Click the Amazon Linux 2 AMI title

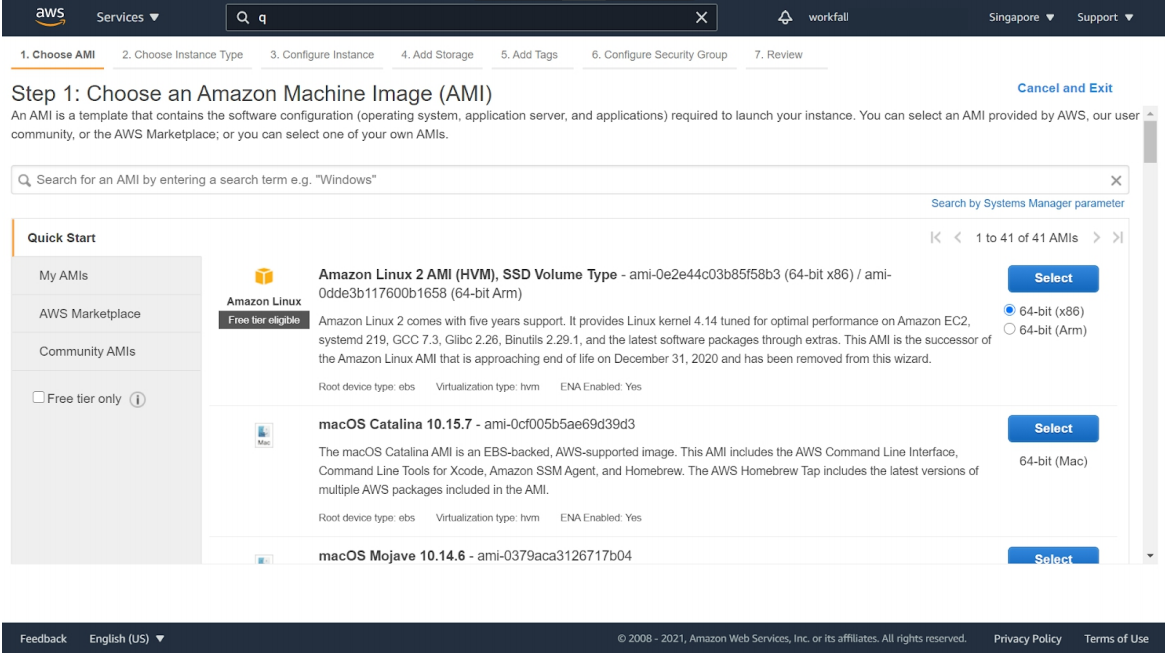tap(467, 274)
